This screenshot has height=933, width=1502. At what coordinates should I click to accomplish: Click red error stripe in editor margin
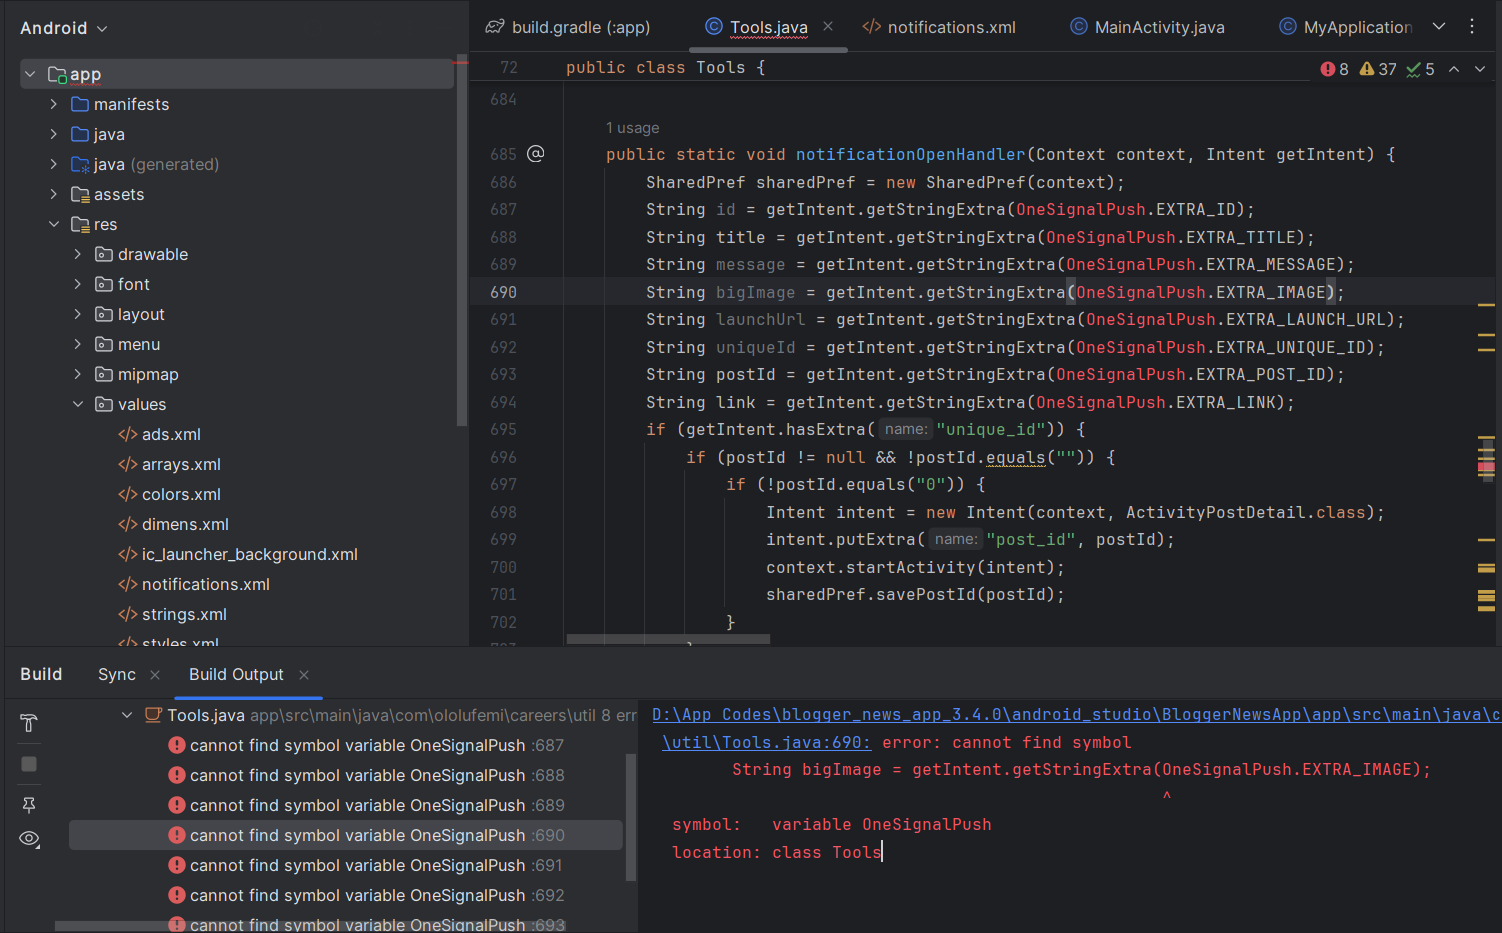click(1486, 467)
